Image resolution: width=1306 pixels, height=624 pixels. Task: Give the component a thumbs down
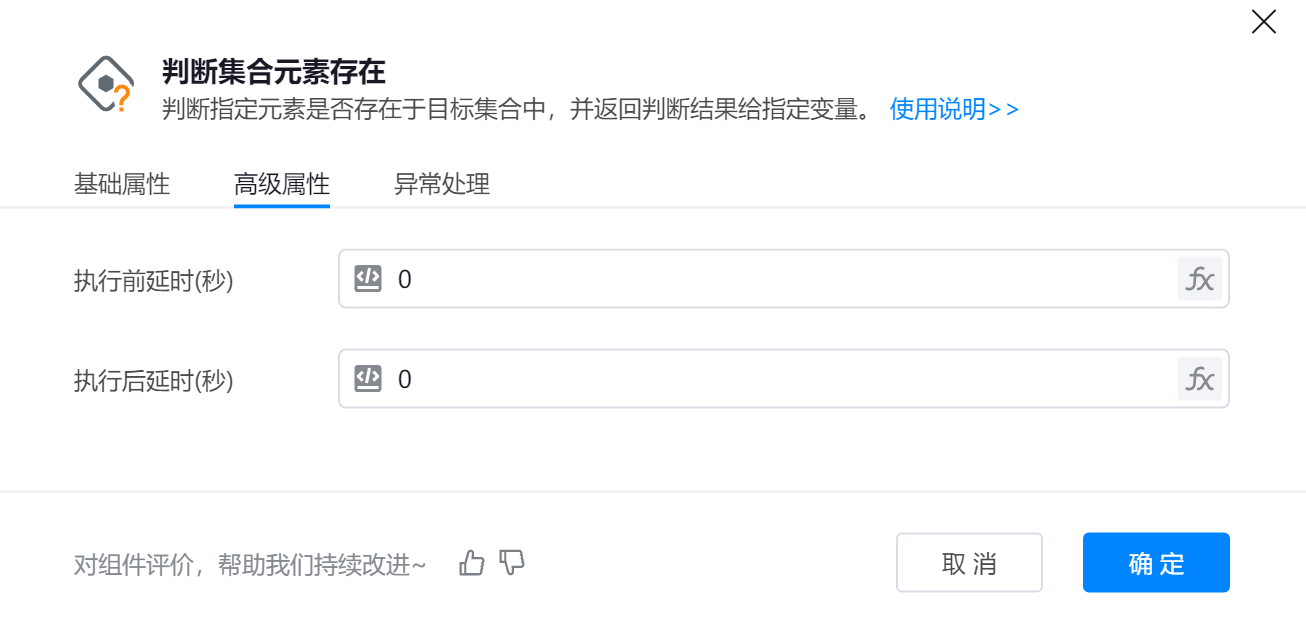[512, 563]
